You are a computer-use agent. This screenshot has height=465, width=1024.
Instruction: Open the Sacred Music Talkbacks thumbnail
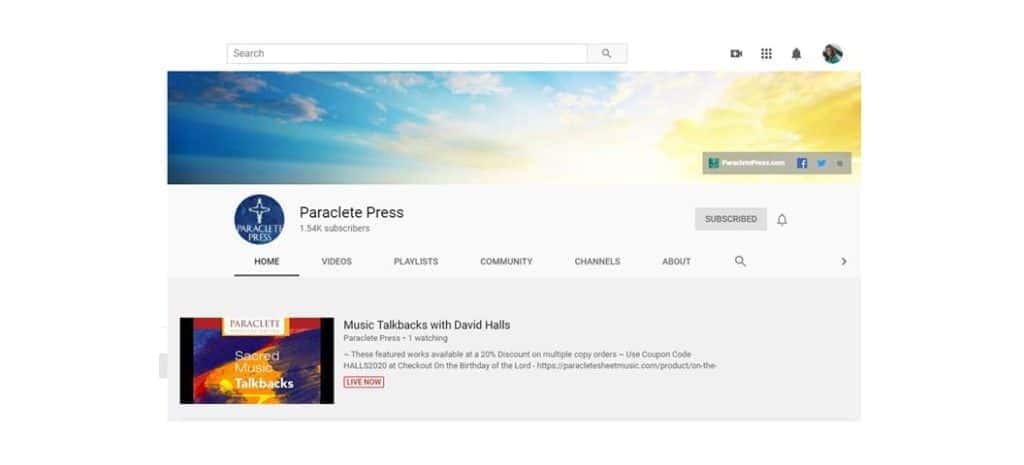257,361
